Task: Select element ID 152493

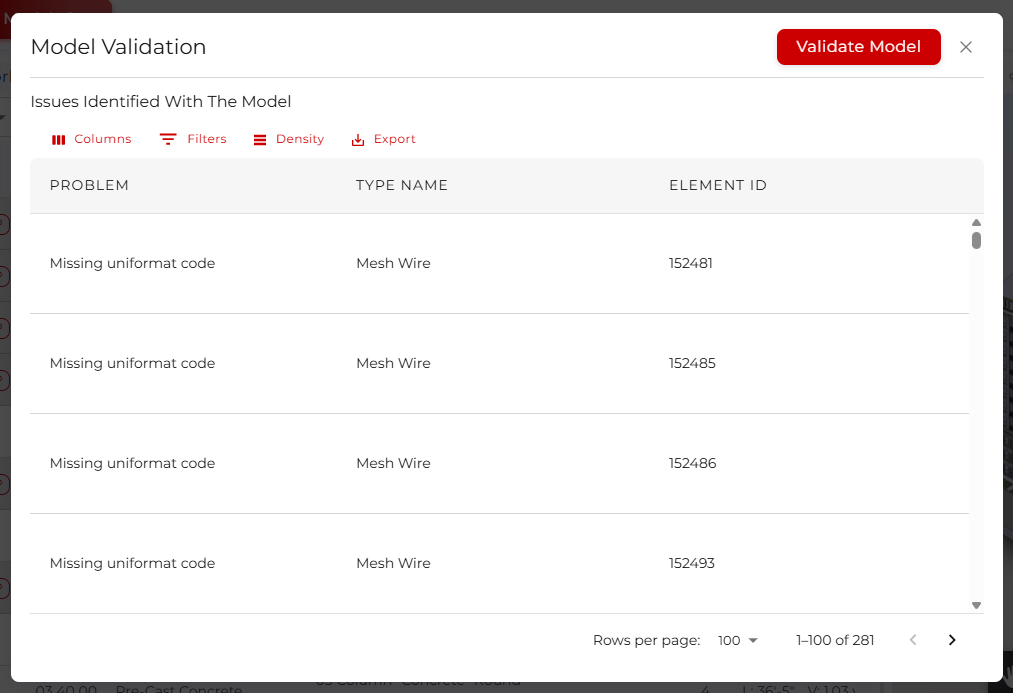Action: (692, 563)
